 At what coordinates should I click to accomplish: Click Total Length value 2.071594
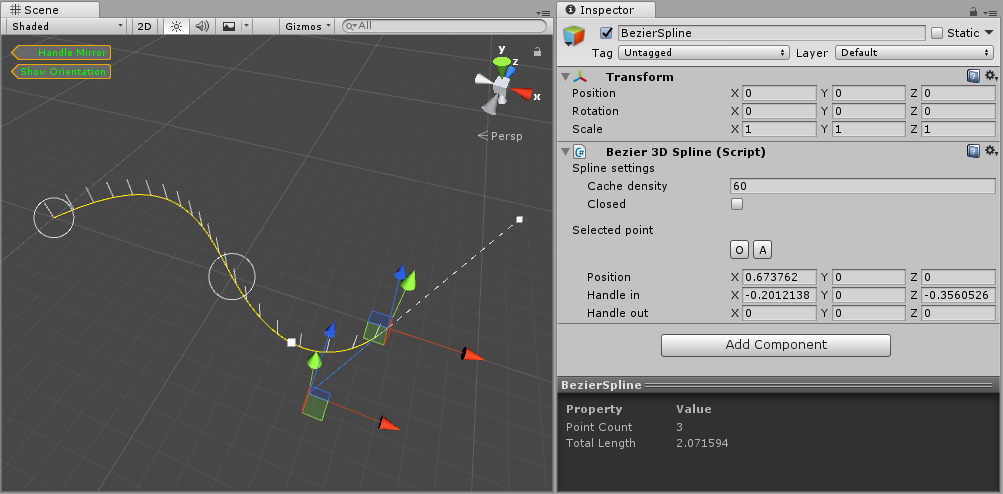pos(702,443)
